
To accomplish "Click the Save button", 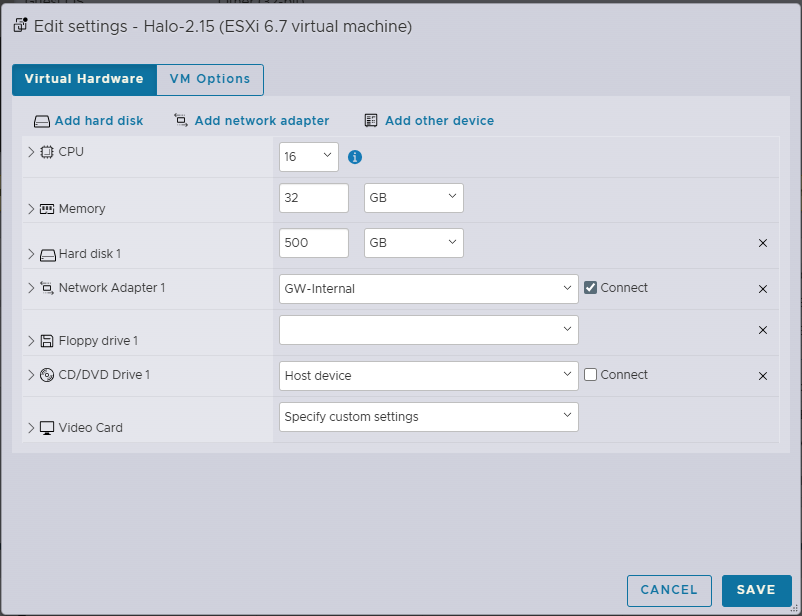I will [x=756, y=590].
